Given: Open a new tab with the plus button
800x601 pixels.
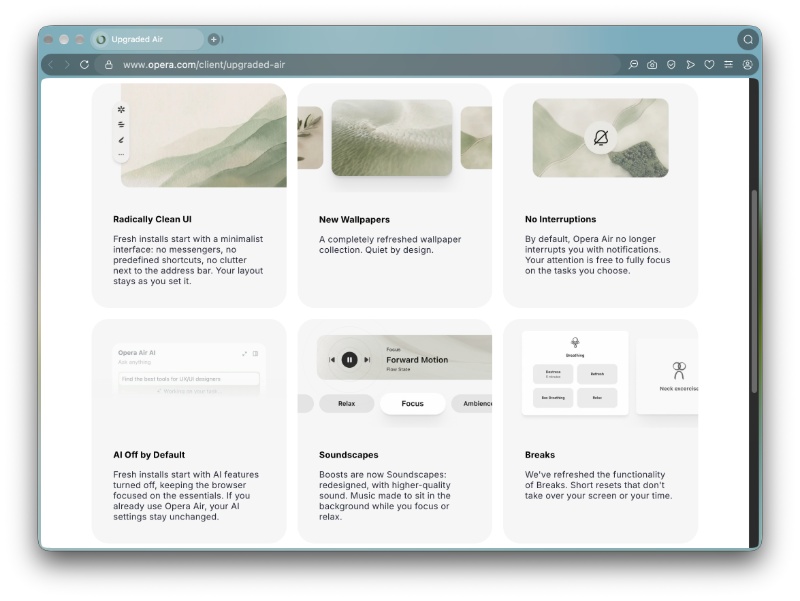Looking at the screenshot, I should pyautogui.click(x=214, y=39).
